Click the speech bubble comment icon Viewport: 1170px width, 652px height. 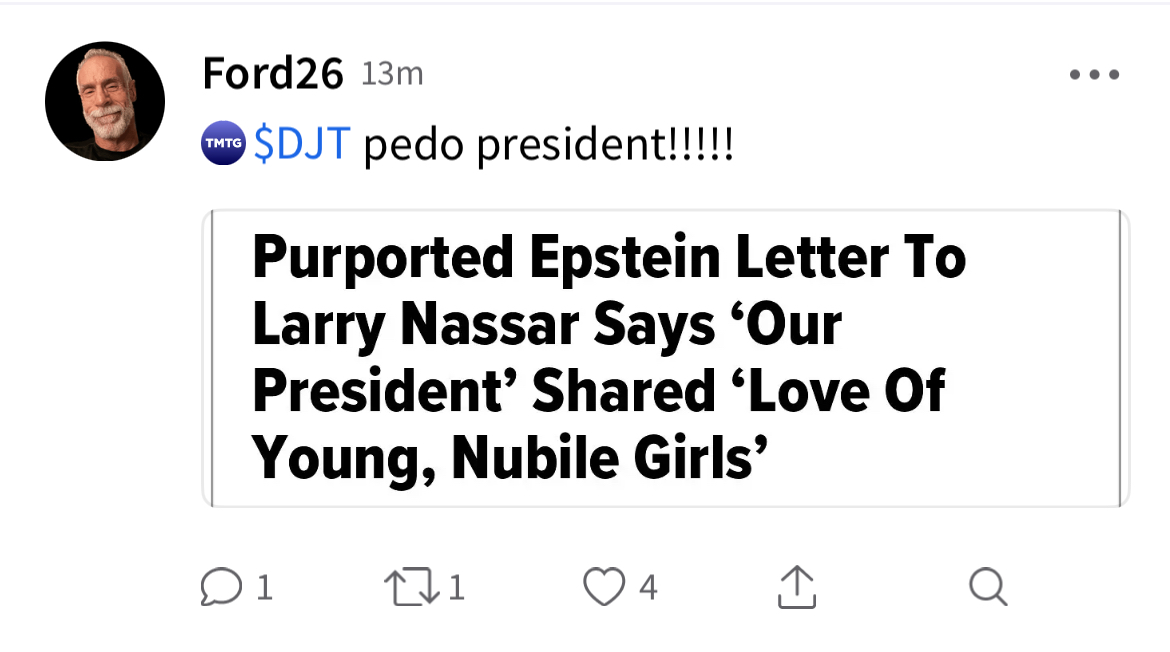pyautogui.click(x=220, y=587)
